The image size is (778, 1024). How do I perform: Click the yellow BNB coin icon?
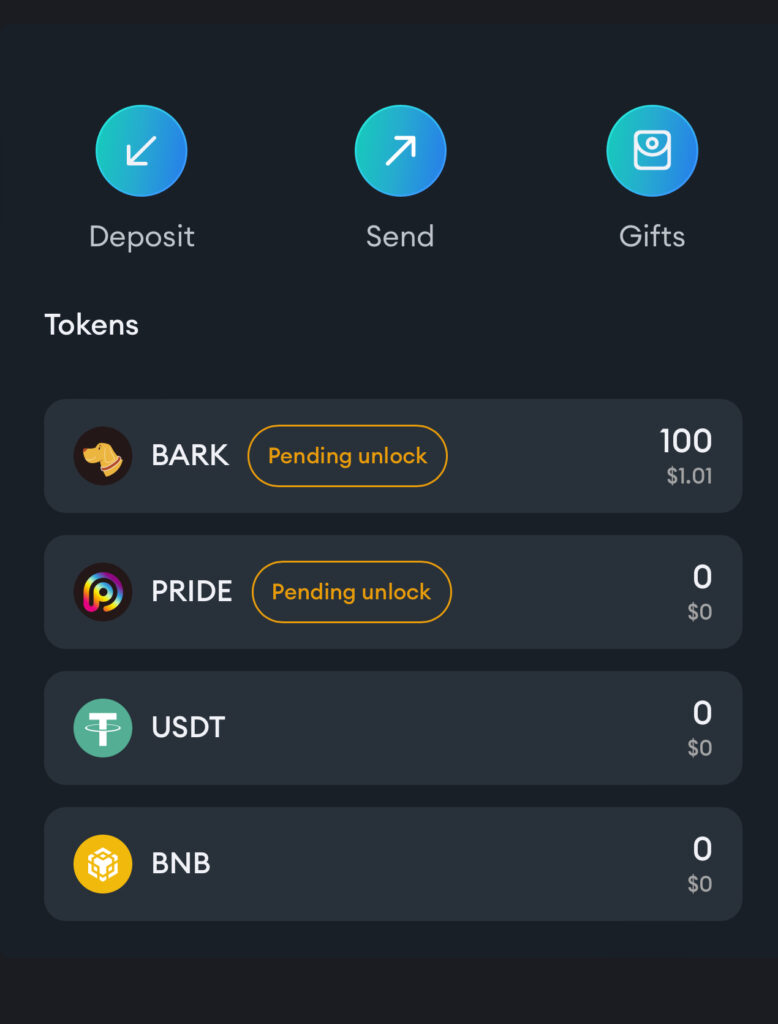point(103,864)
